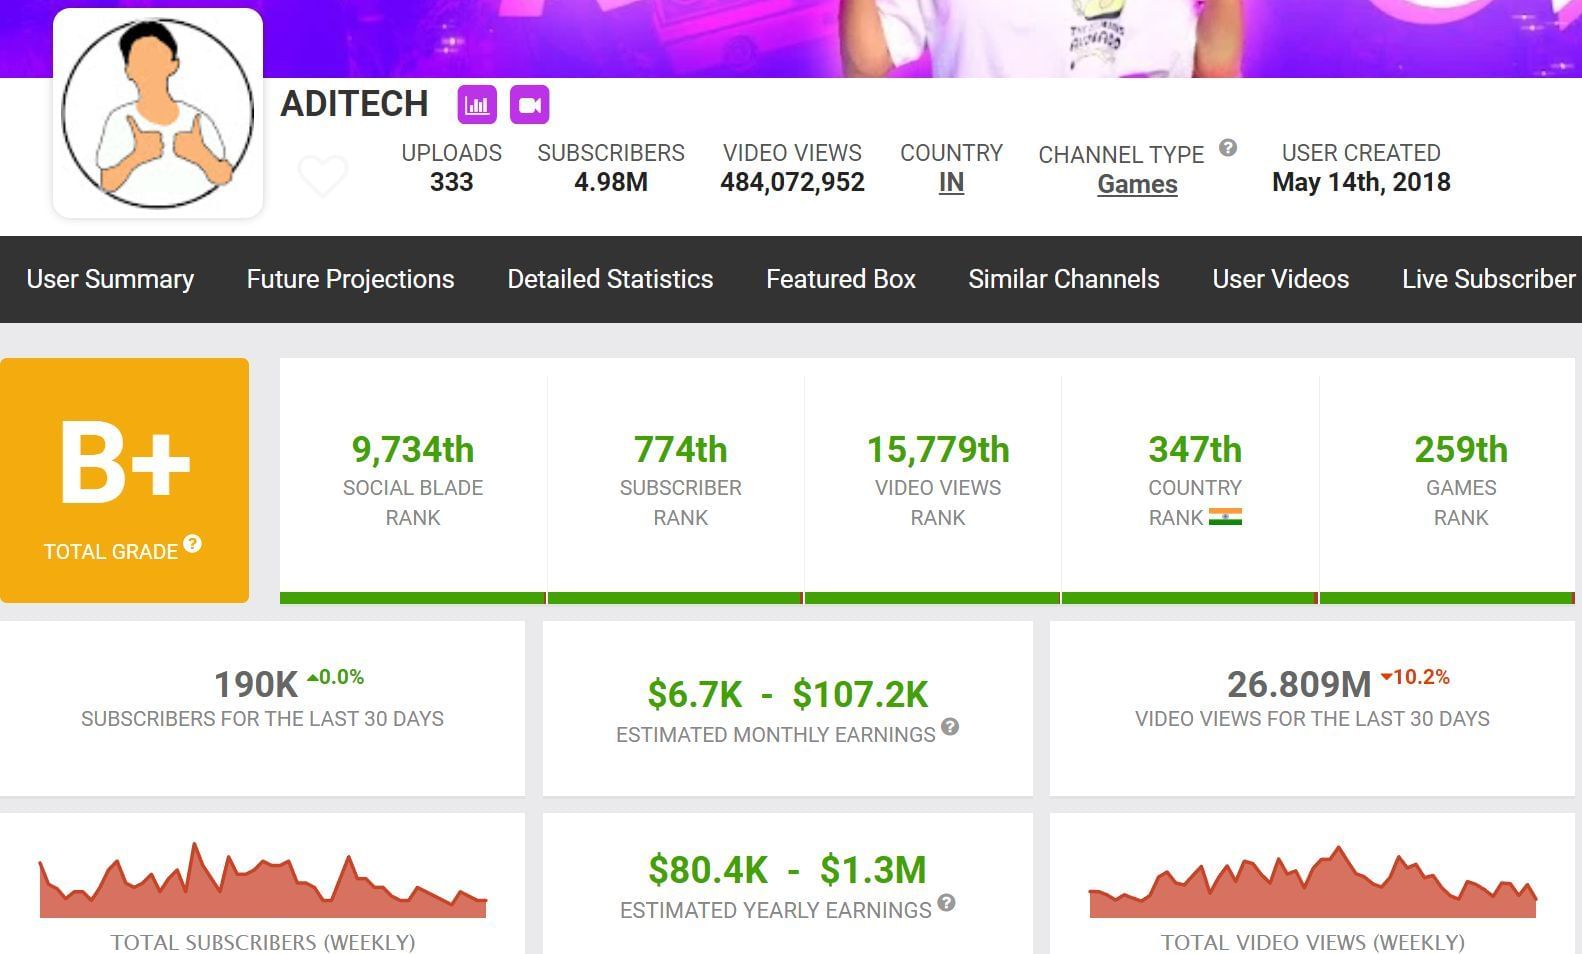
Task: Open the Detailed Statistics tab
Action: click(610, 279)
